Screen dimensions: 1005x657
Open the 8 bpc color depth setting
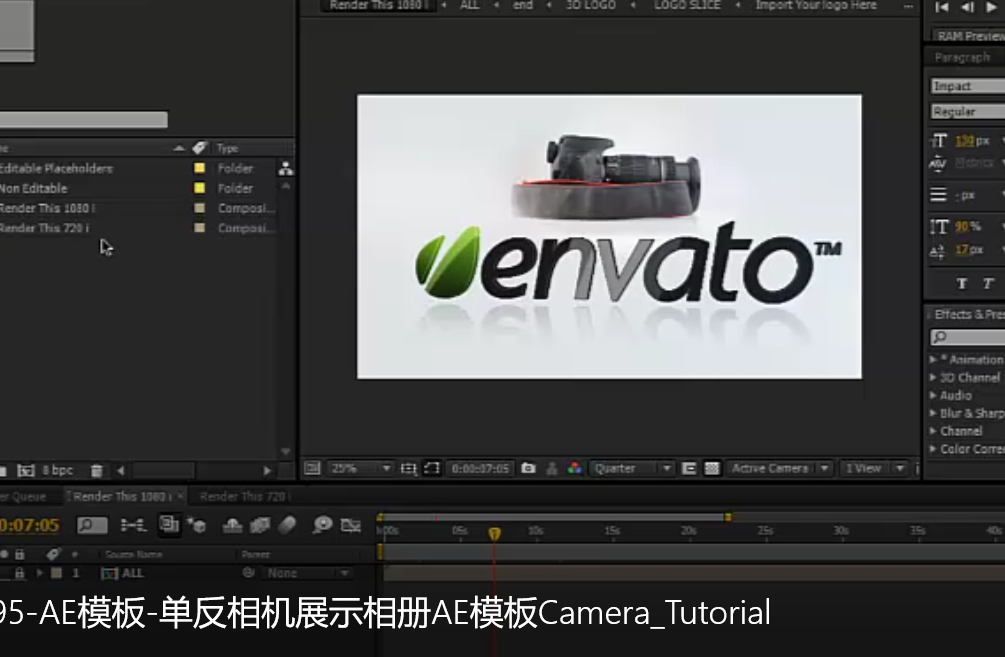pyautogui.click(x=57, y=470)
